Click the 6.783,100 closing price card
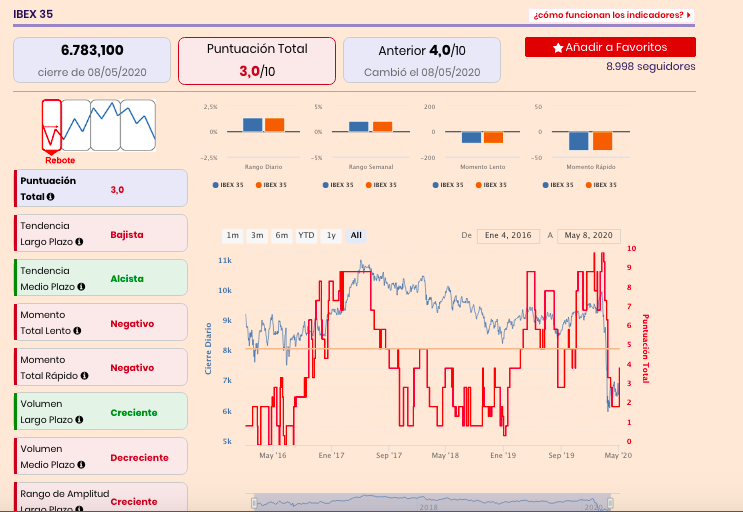The height and width of the screenshot is (512, 743). (92, 60)
